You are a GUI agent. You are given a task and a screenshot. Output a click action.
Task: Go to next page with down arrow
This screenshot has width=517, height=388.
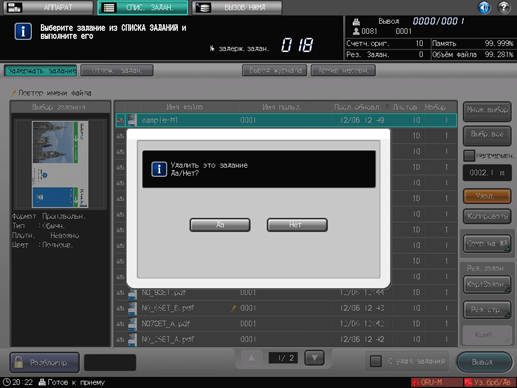click(314, 358)
